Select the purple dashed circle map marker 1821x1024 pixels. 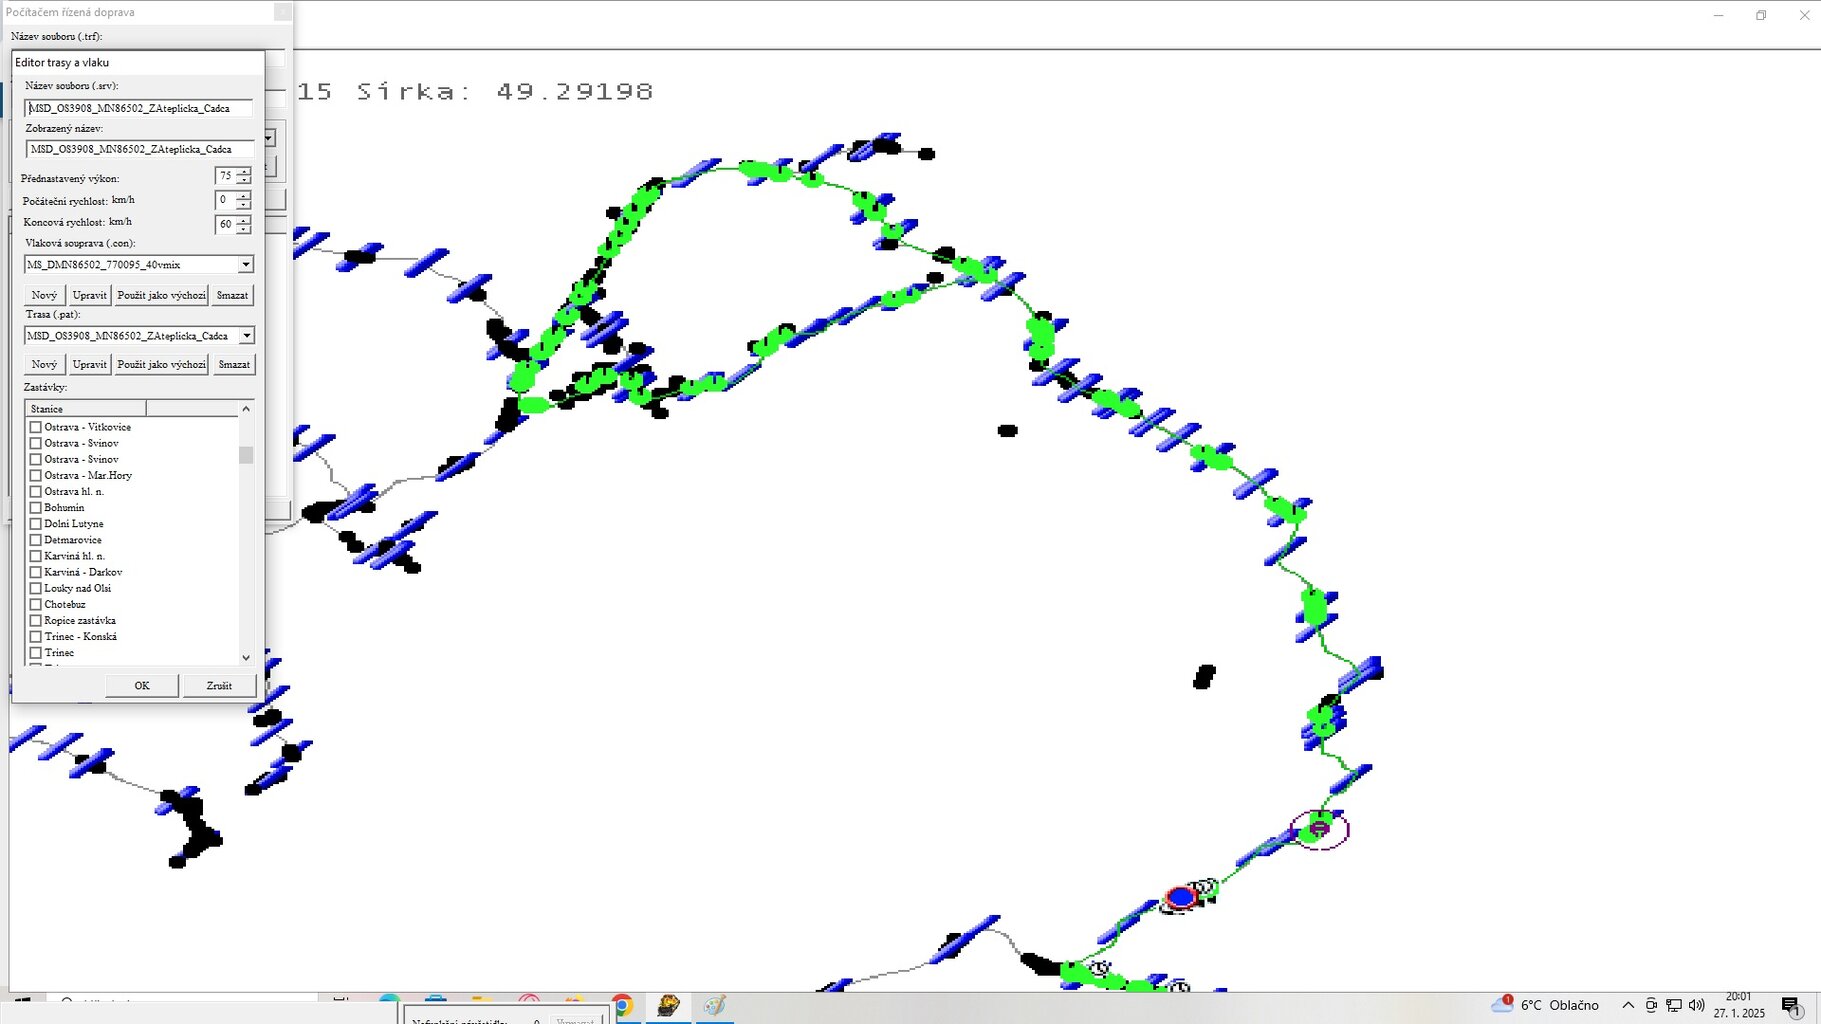click(x=1319, y=829)
